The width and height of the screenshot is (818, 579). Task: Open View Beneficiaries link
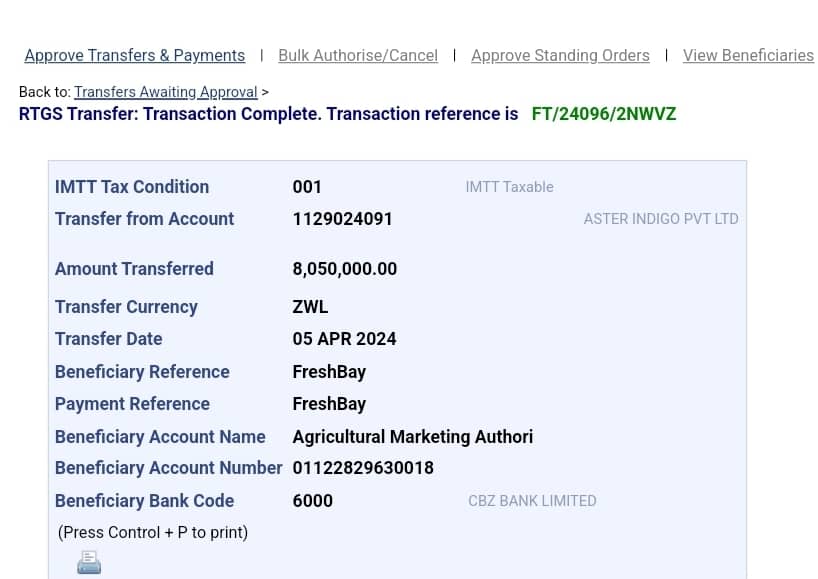click(x=748, y=55)
